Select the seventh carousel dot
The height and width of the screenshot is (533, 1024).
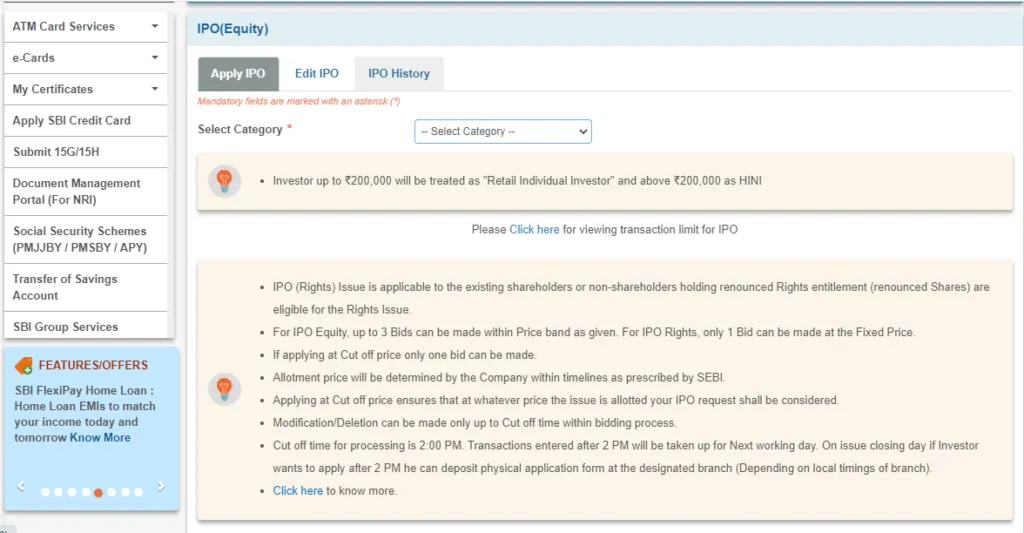125,493
